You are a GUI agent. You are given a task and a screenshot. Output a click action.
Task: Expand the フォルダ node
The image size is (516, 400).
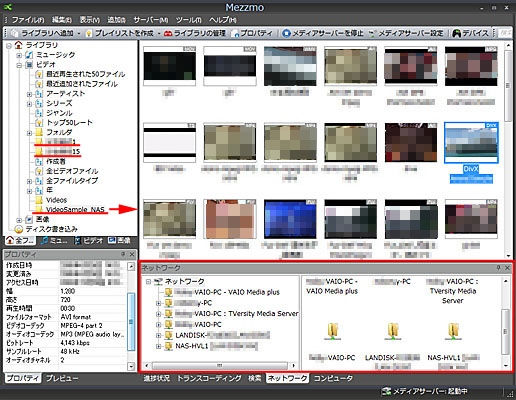pyautogui.click(x=29, y=133)
